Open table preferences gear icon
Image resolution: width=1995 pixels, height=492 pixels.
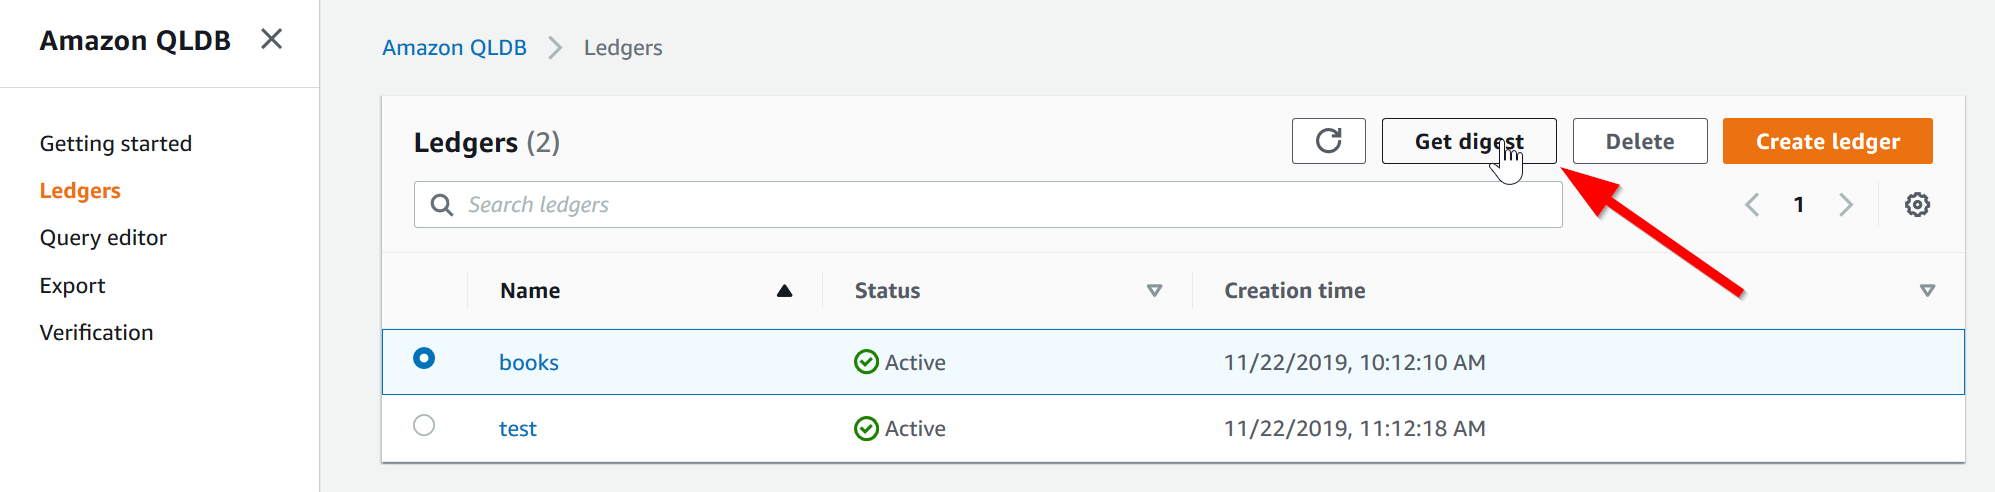1916,205
